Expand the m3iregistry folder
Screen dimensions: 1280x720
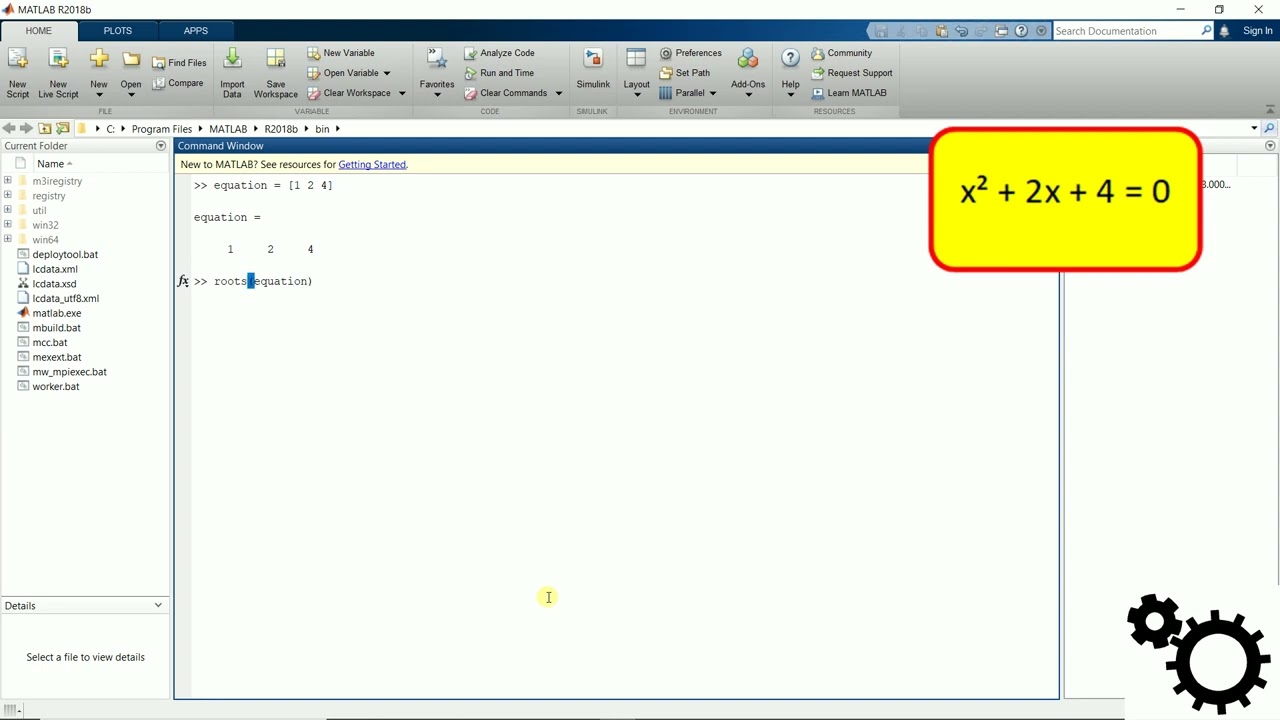[x=8, y=181]
